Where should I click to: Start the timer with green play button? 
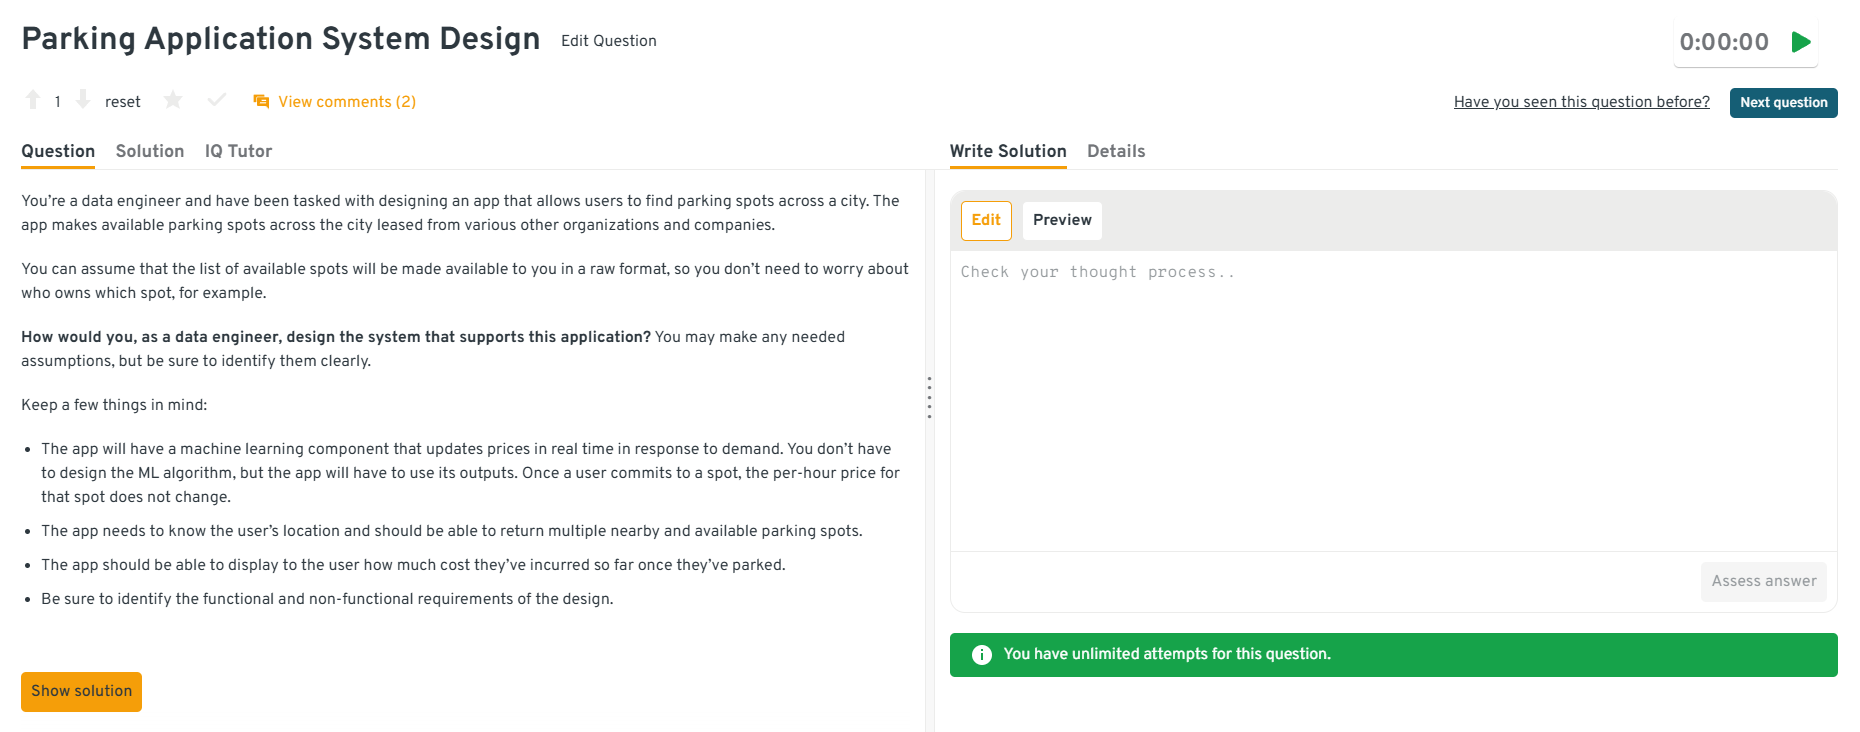point(1801,42)
